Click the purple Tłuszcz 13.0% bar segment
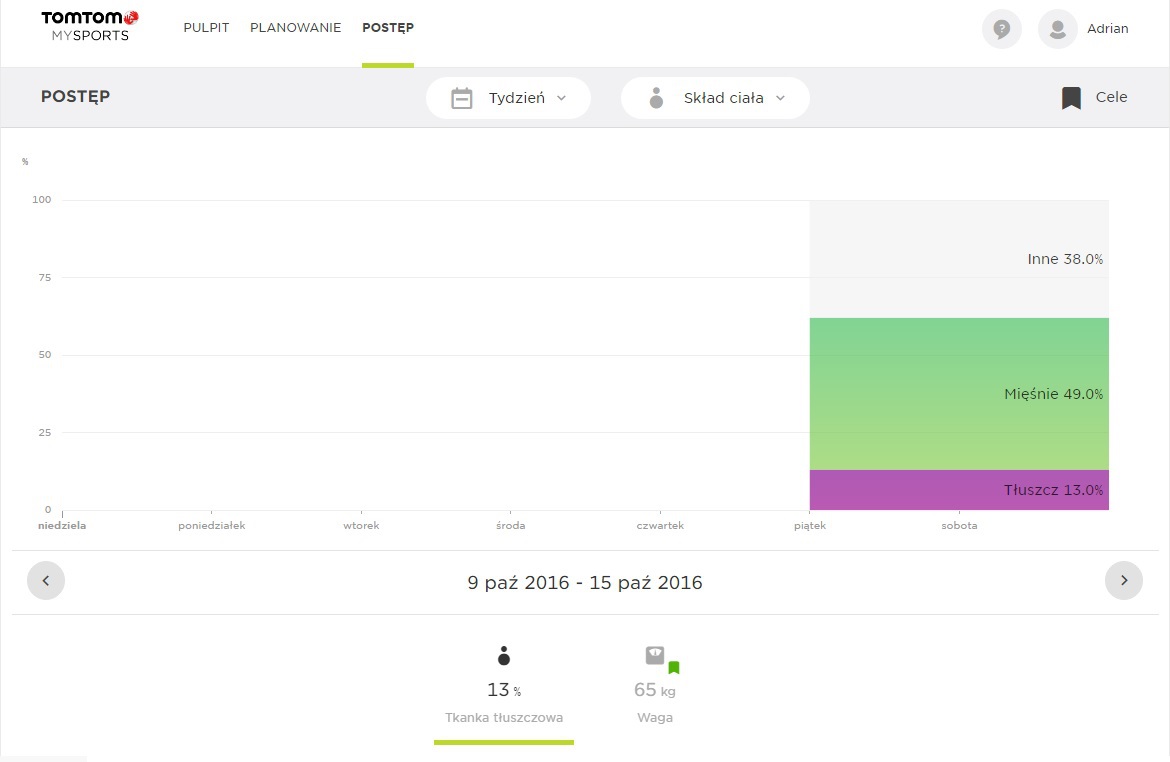1170x762 pixels. click(x=959, y=490)
